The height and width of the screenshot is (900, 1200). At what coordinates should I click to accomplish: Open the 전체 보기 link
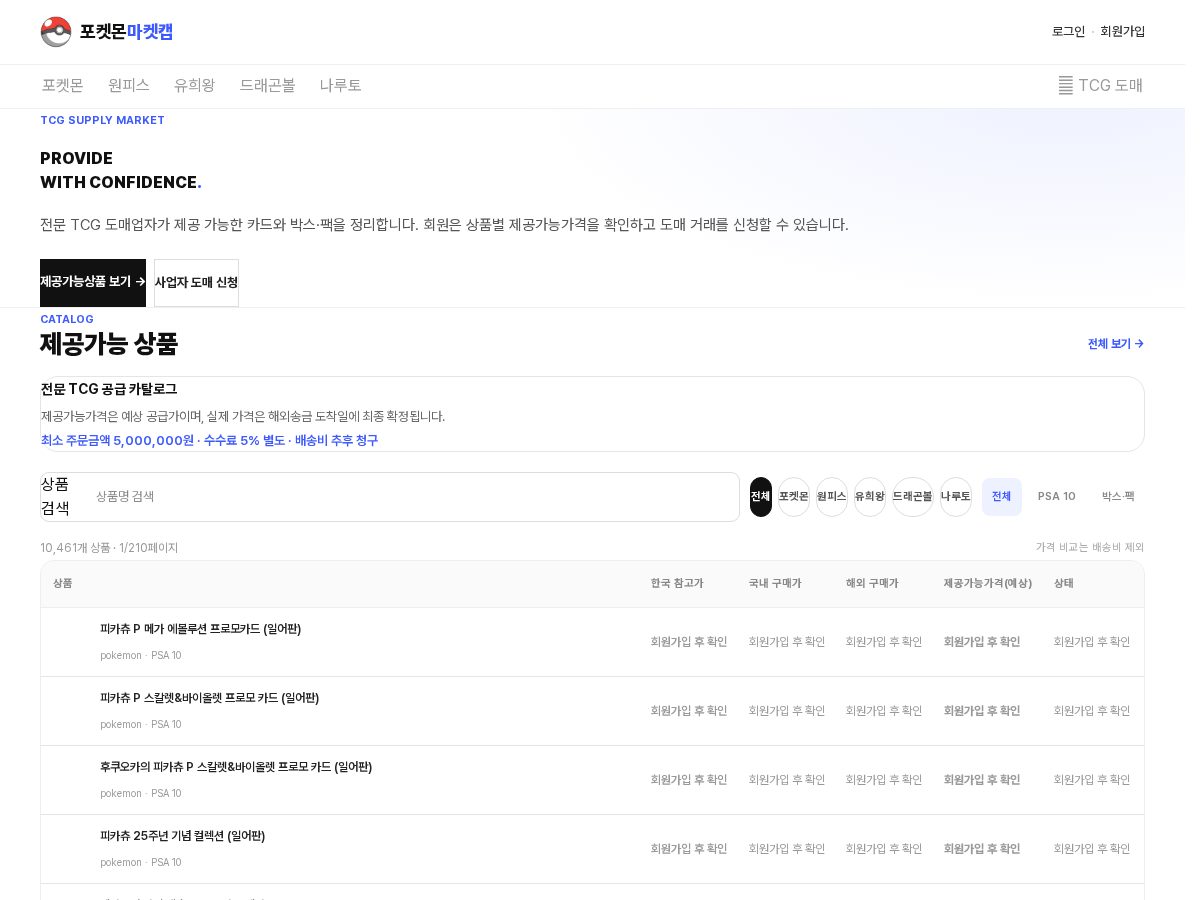[x=1116, y=344]
